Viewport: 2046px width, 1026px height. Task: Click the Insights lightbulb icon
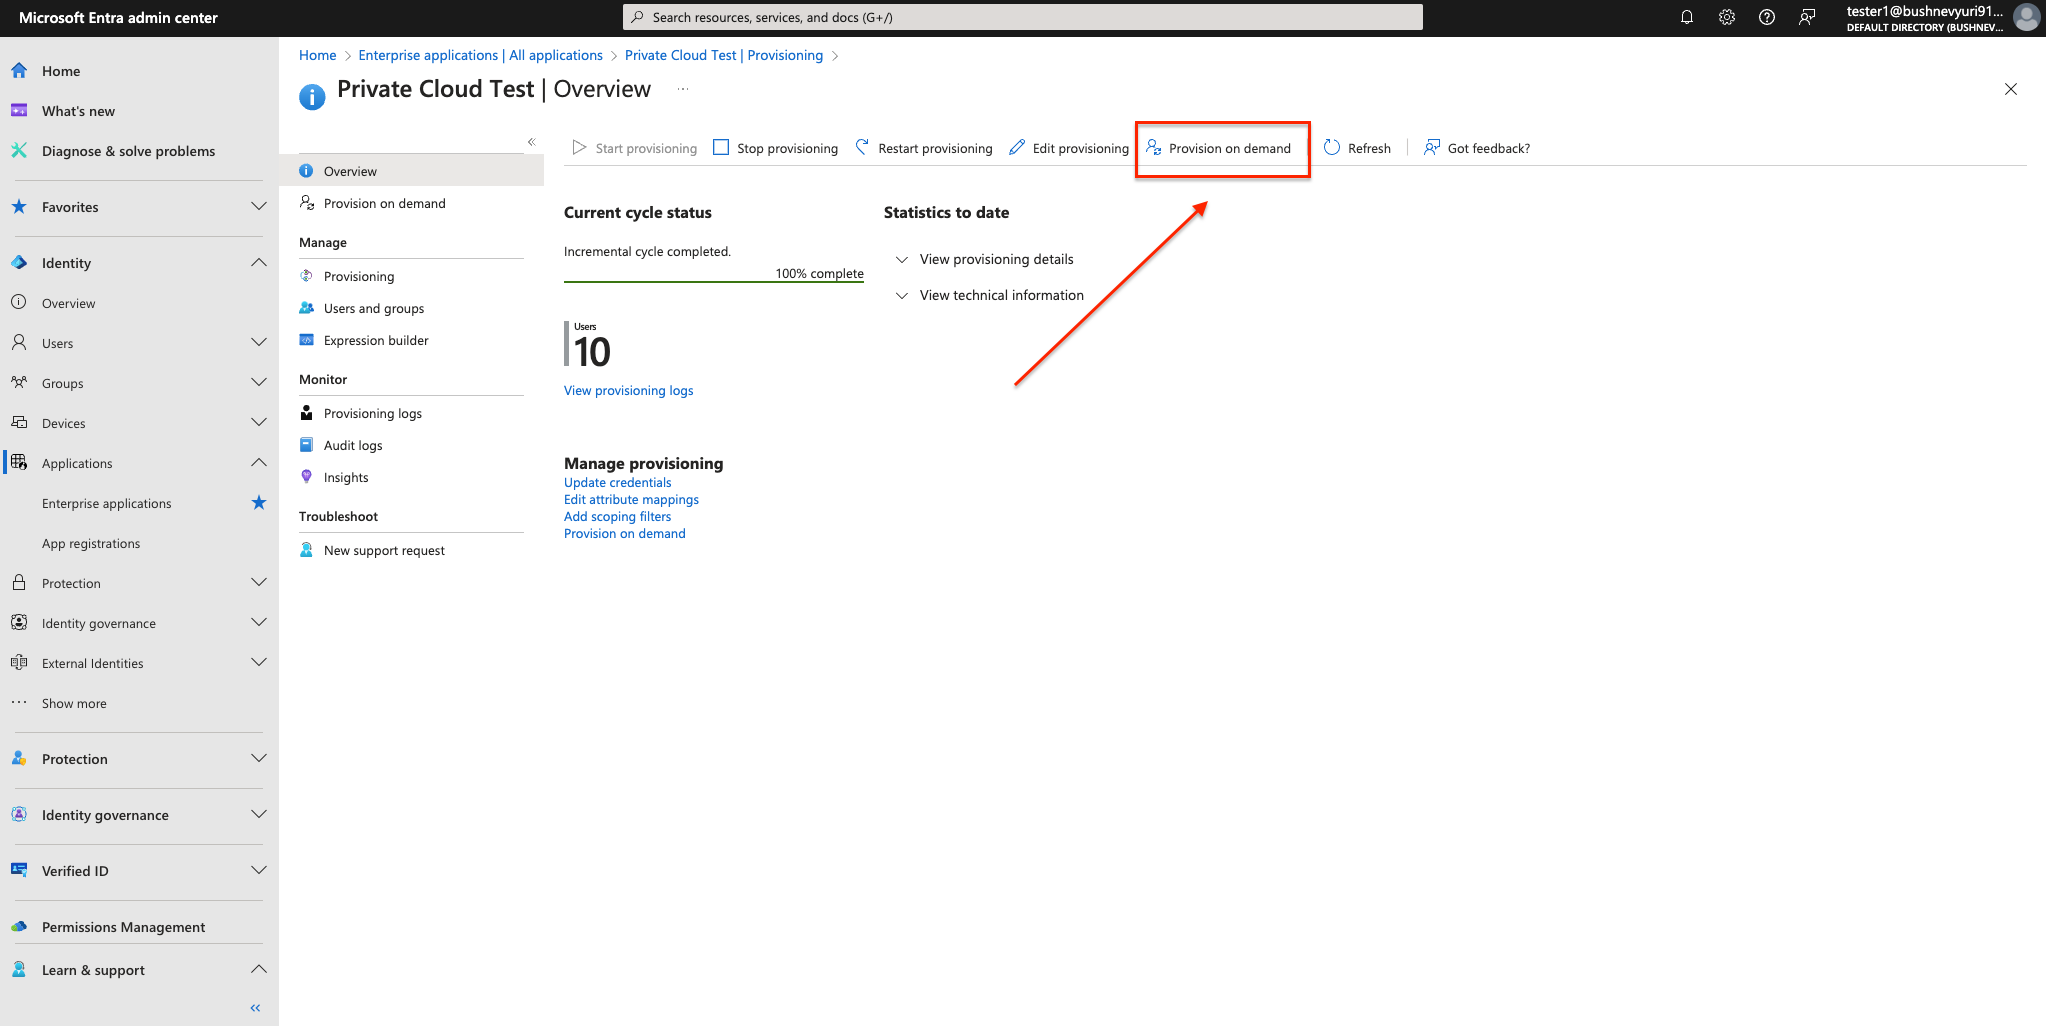(307, 477)
